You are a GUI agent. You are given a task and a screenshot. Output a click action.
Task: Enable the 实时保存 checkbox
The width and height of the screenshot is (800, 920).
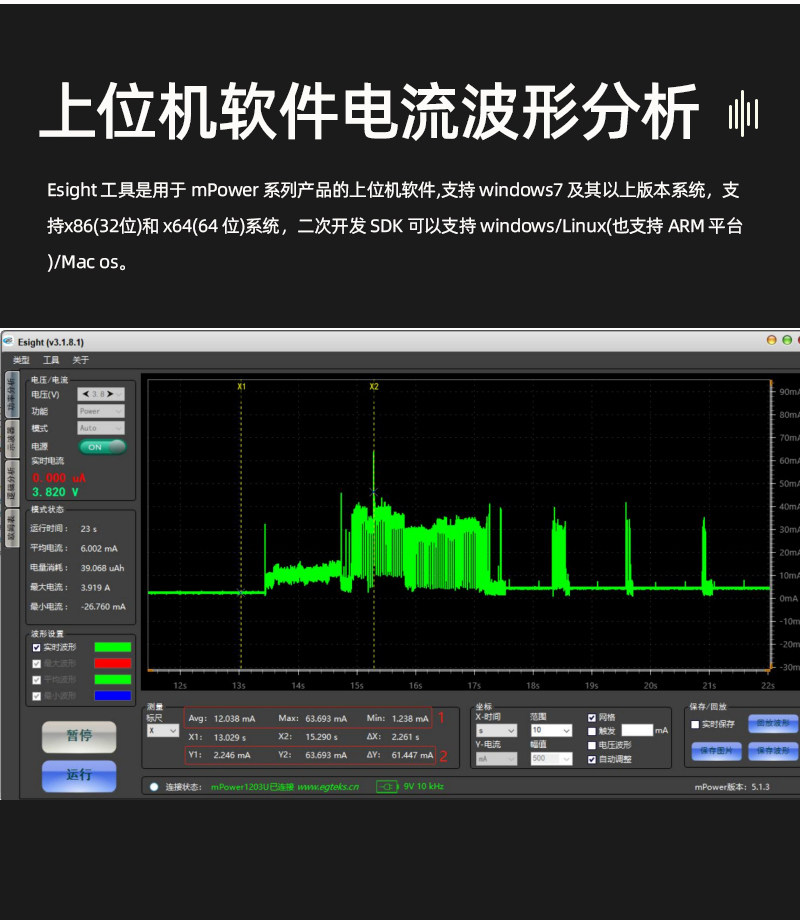click(695, 724)
